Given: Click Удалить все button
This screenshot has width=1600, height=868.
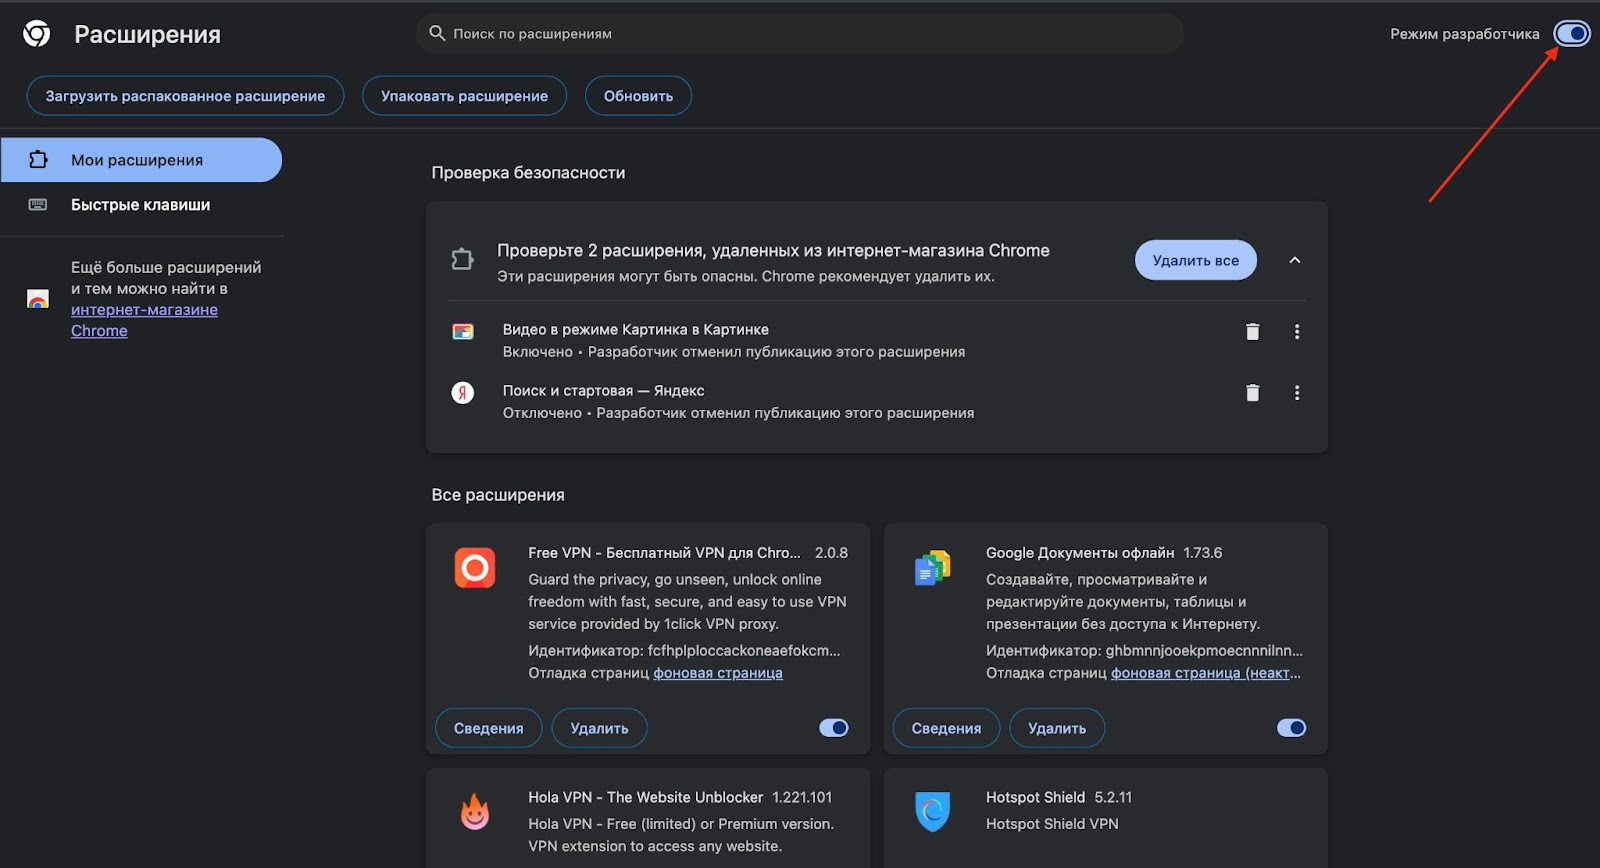Looking at the screenshot, I should click(1196, 260).
